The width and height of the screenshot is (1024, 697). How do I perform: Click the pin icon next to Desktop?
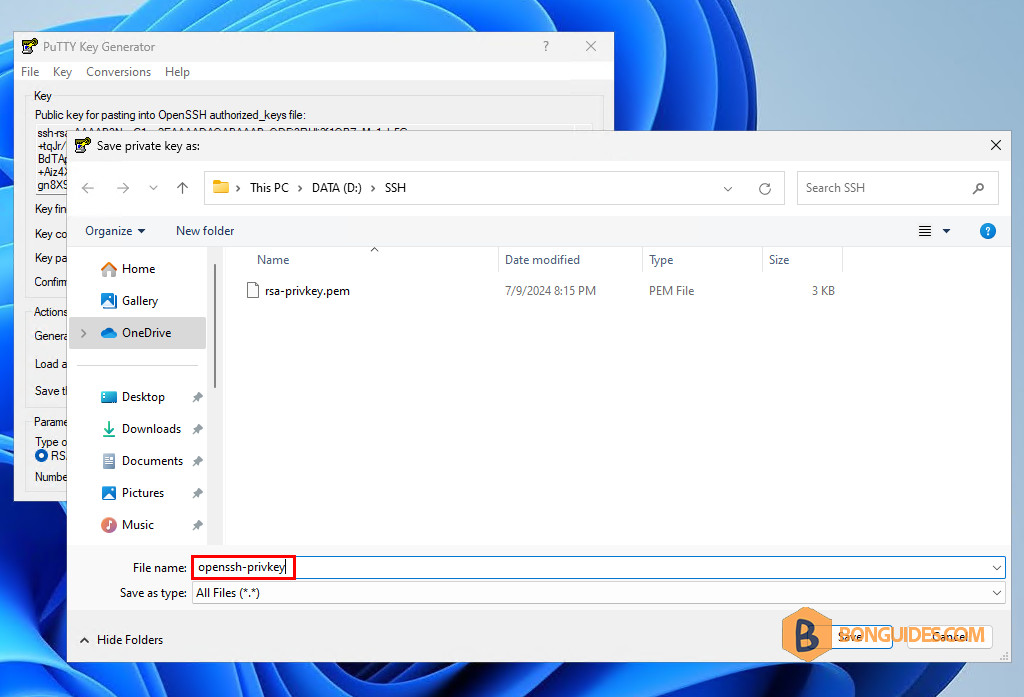click(197, 397)
